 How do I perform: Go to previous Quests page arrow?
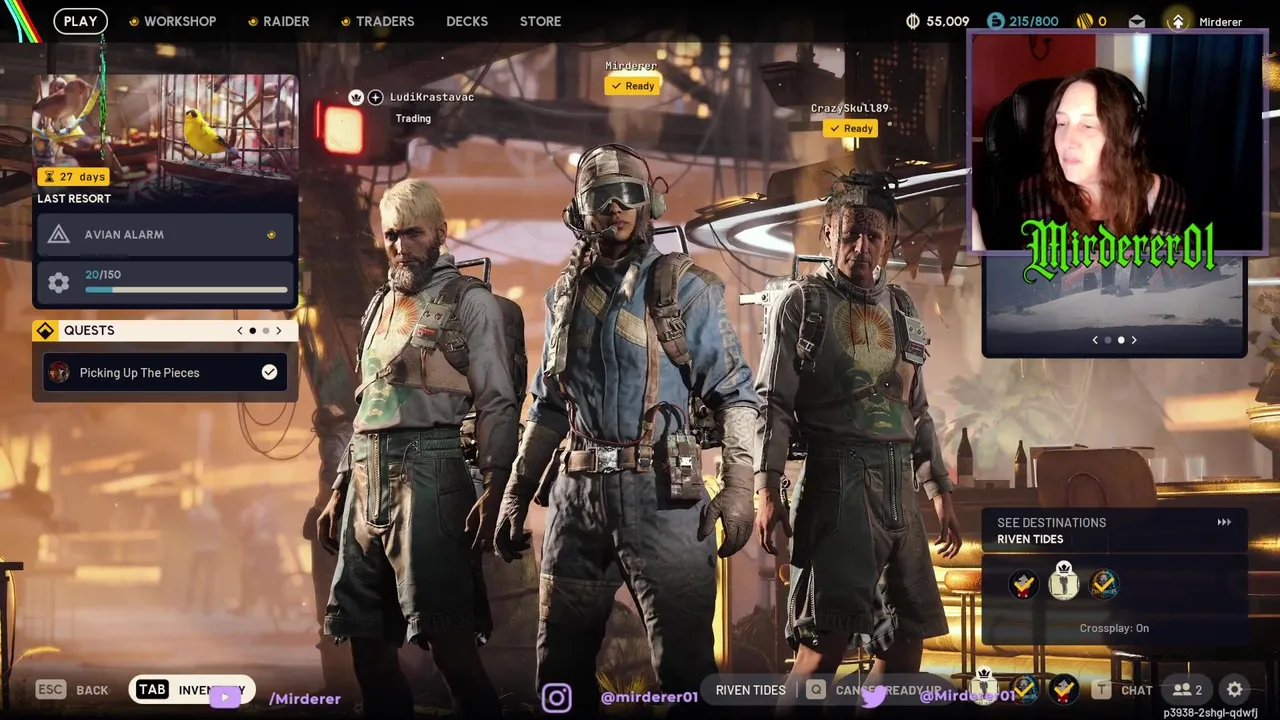click(239, 331)
